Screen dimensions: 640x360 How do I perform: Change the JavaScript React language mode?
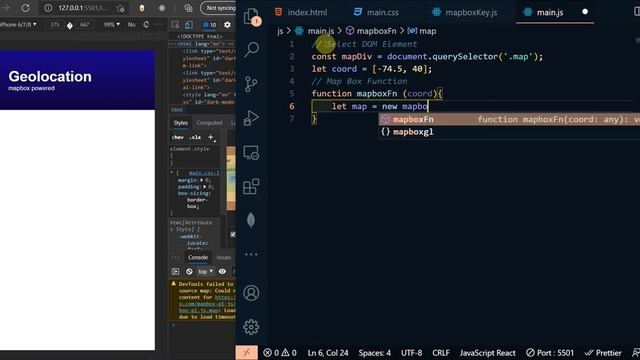click(x=487, y=353)
